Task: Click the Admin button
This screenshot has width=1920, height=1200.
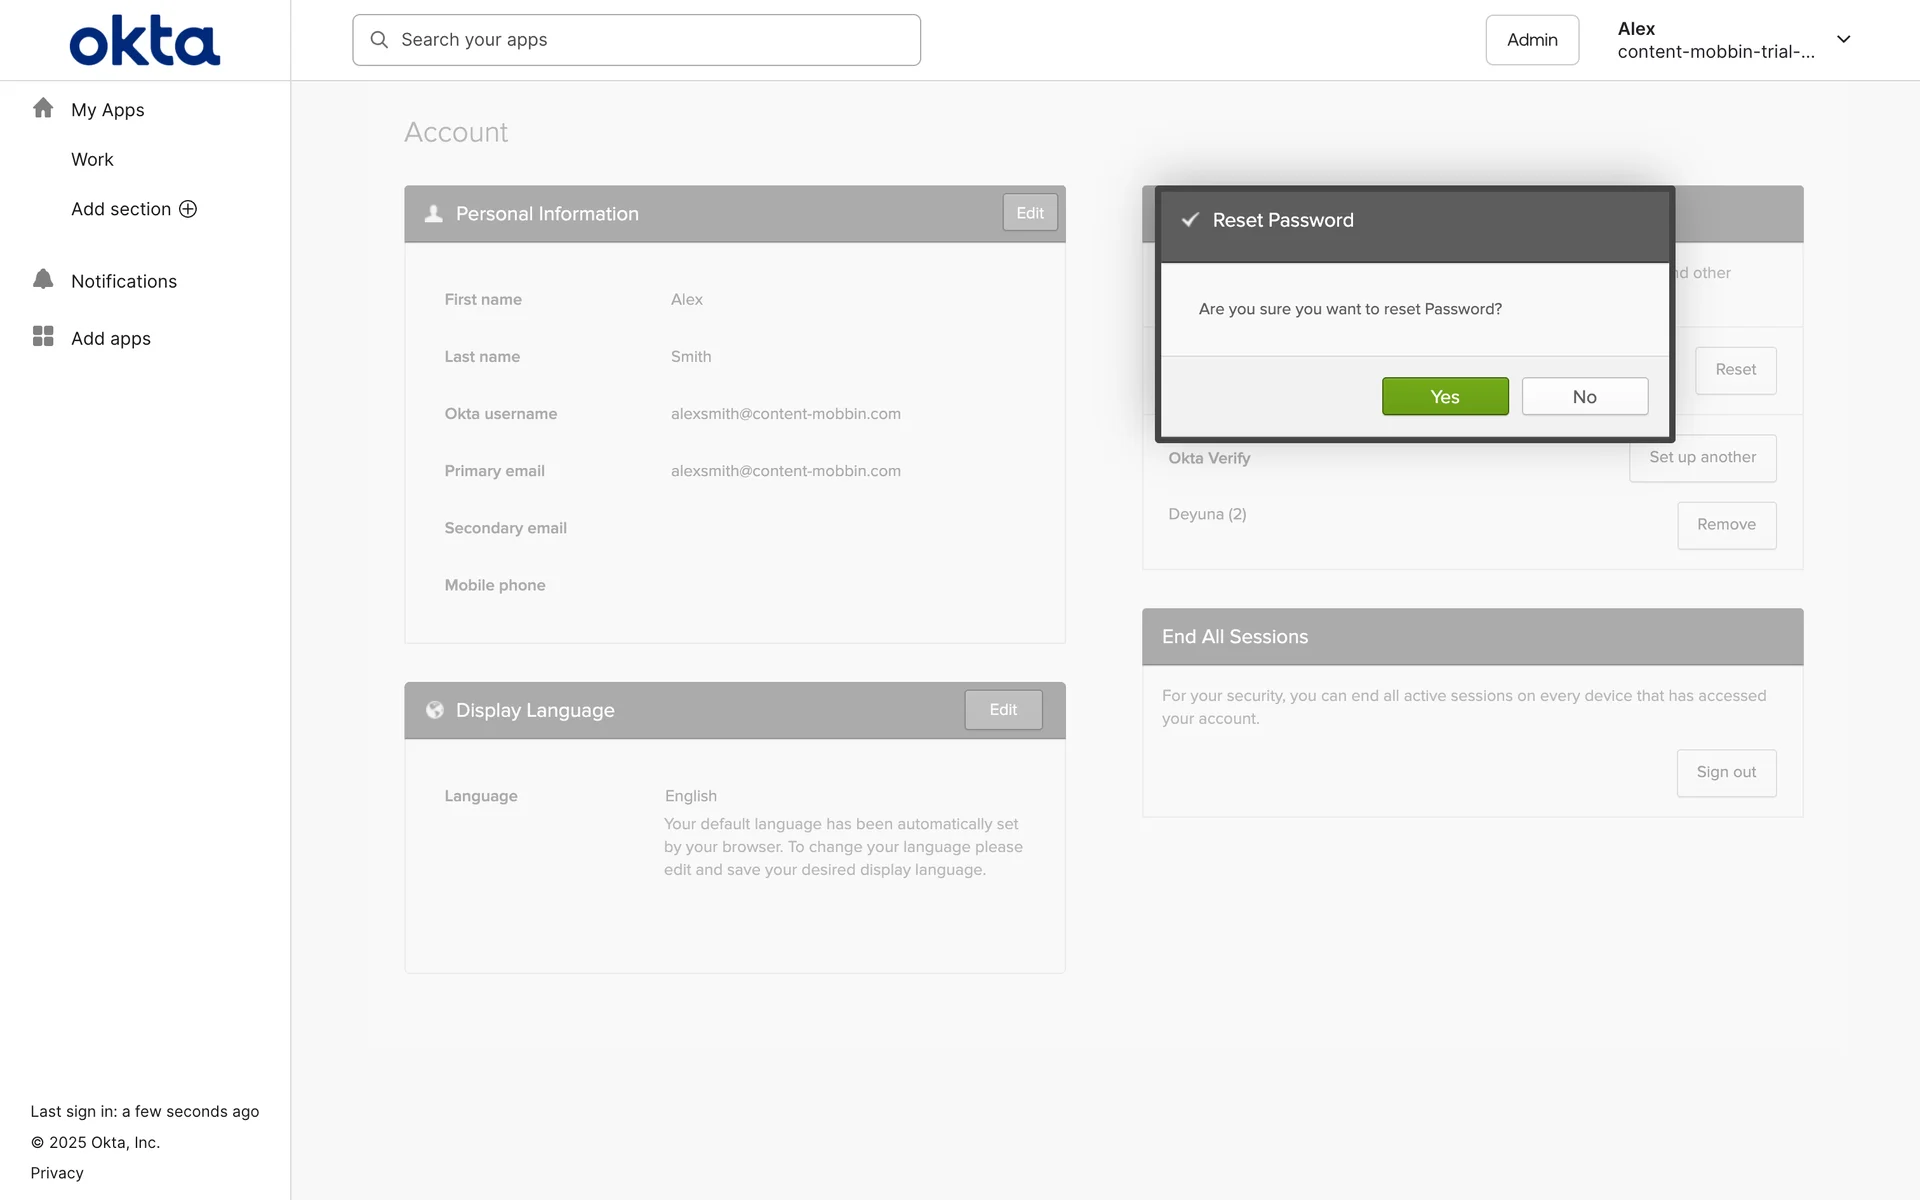Action: [x=1531, y=40]
